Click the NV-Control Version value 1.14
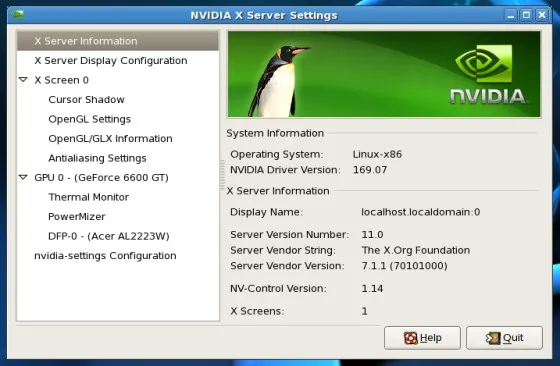560x366 pixels. point(372,289)
